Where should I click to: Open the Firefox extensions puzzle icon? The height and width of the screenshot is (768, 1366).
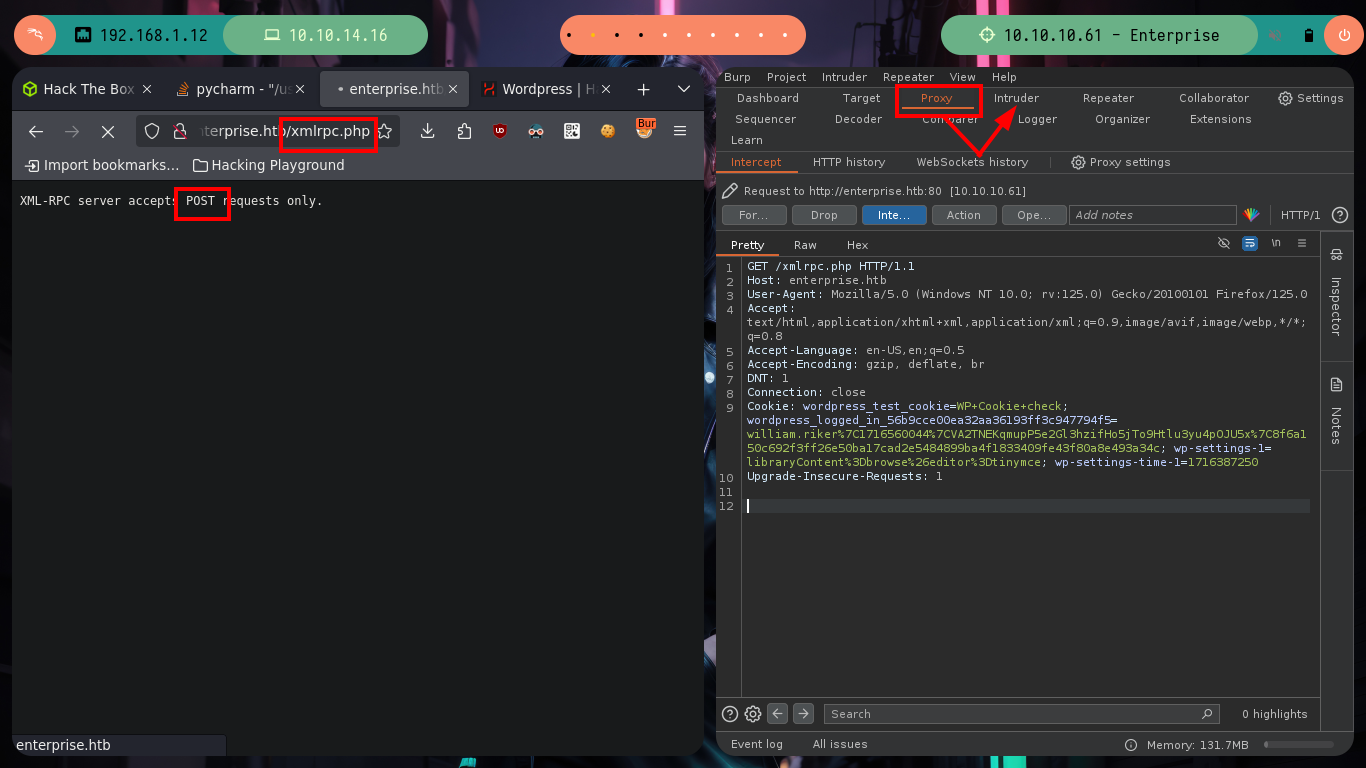[464, 131]
